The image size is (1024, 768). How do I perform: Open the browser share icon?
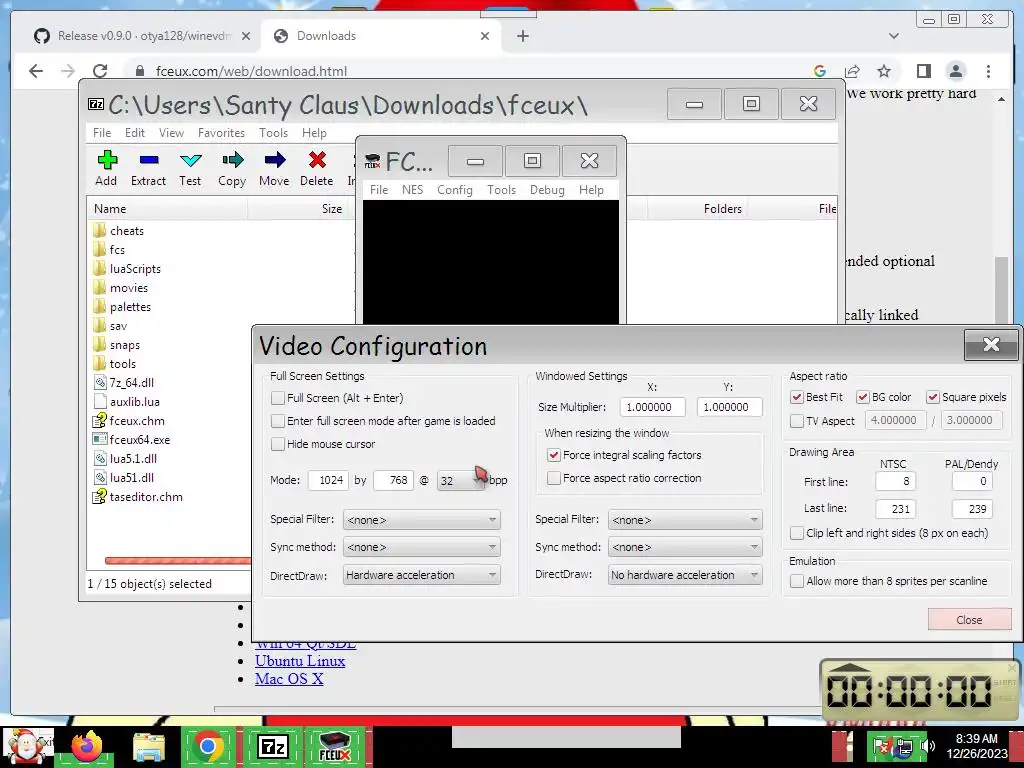[852, 71]
